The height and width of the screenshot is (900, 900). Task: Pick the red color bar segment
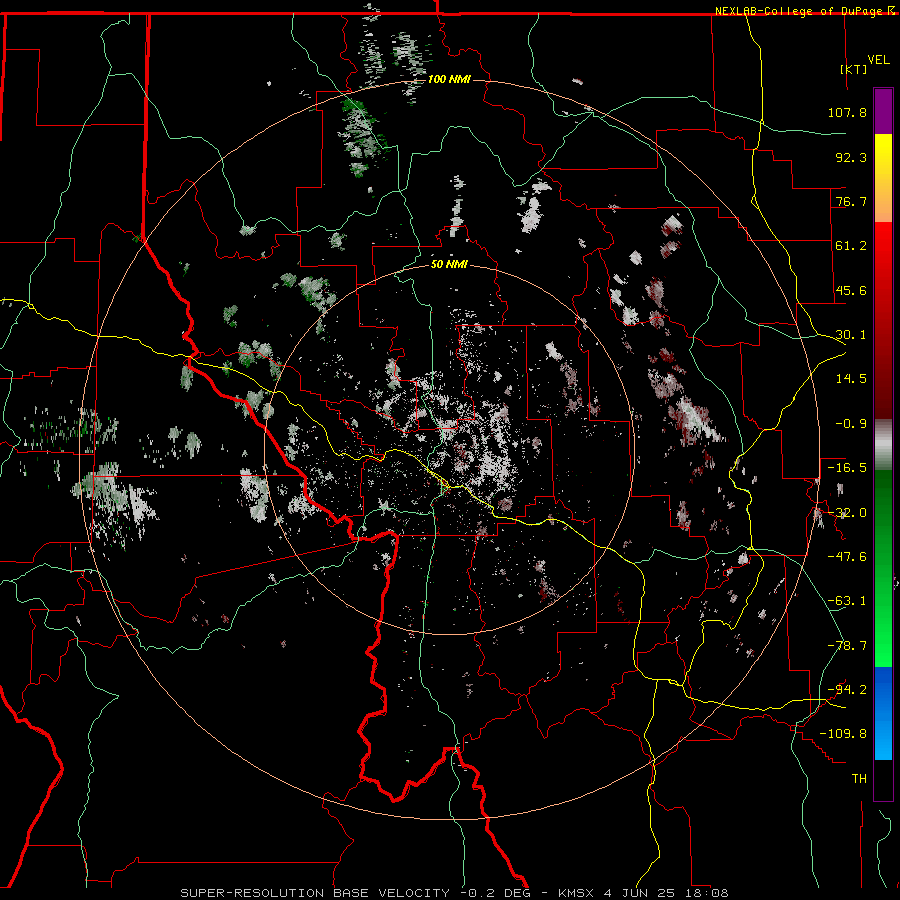point(883,320)
